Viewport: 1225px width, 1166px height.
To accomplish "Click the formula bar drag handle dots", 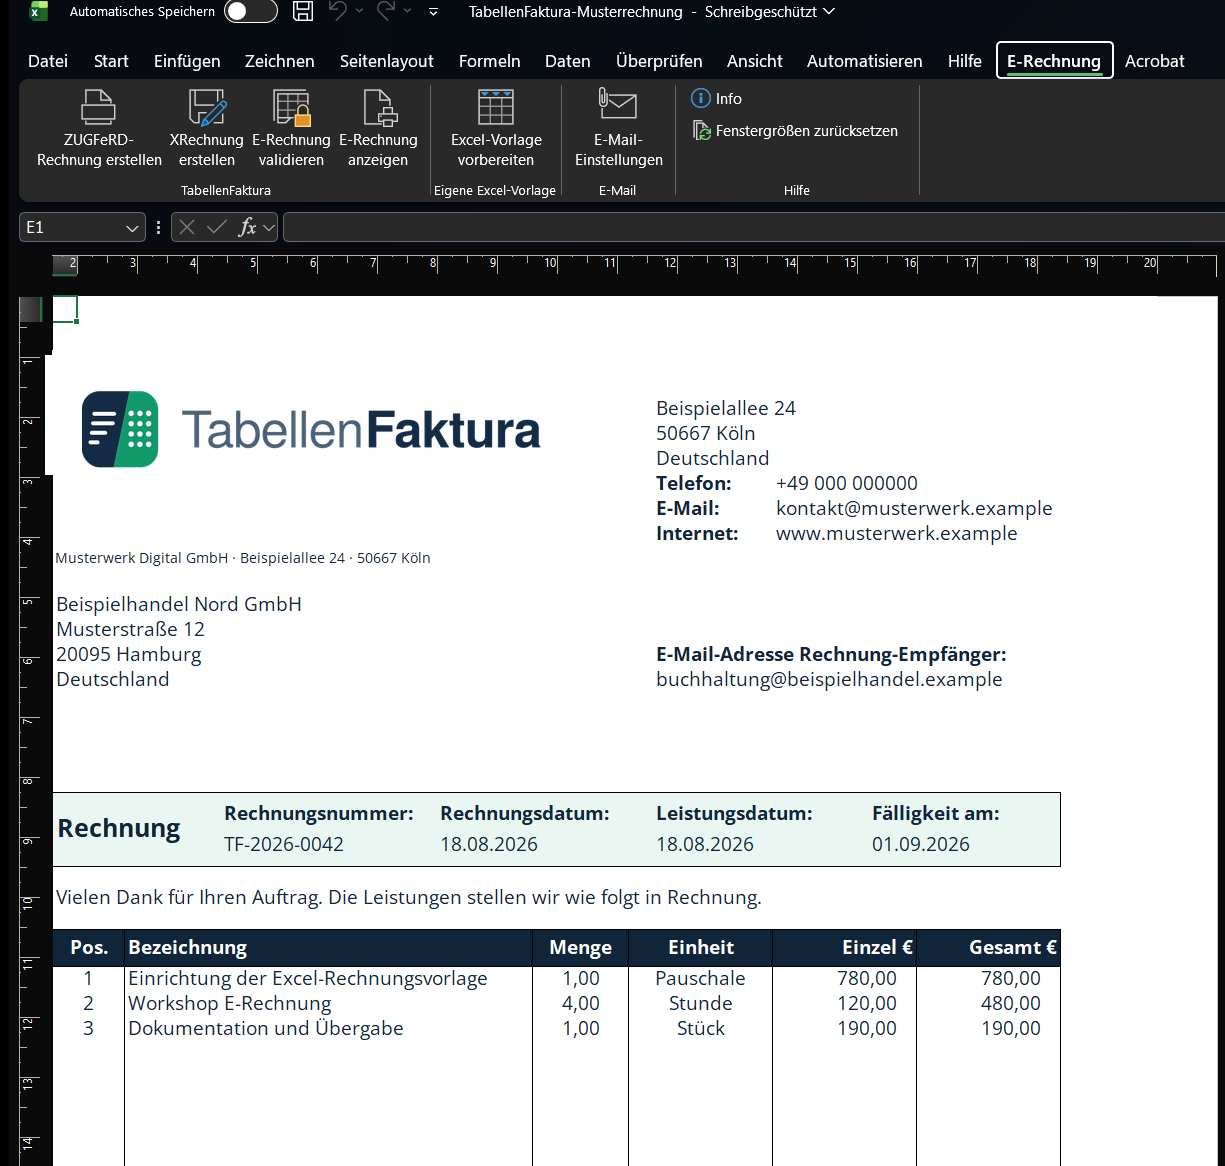I will tap(158, 227).
